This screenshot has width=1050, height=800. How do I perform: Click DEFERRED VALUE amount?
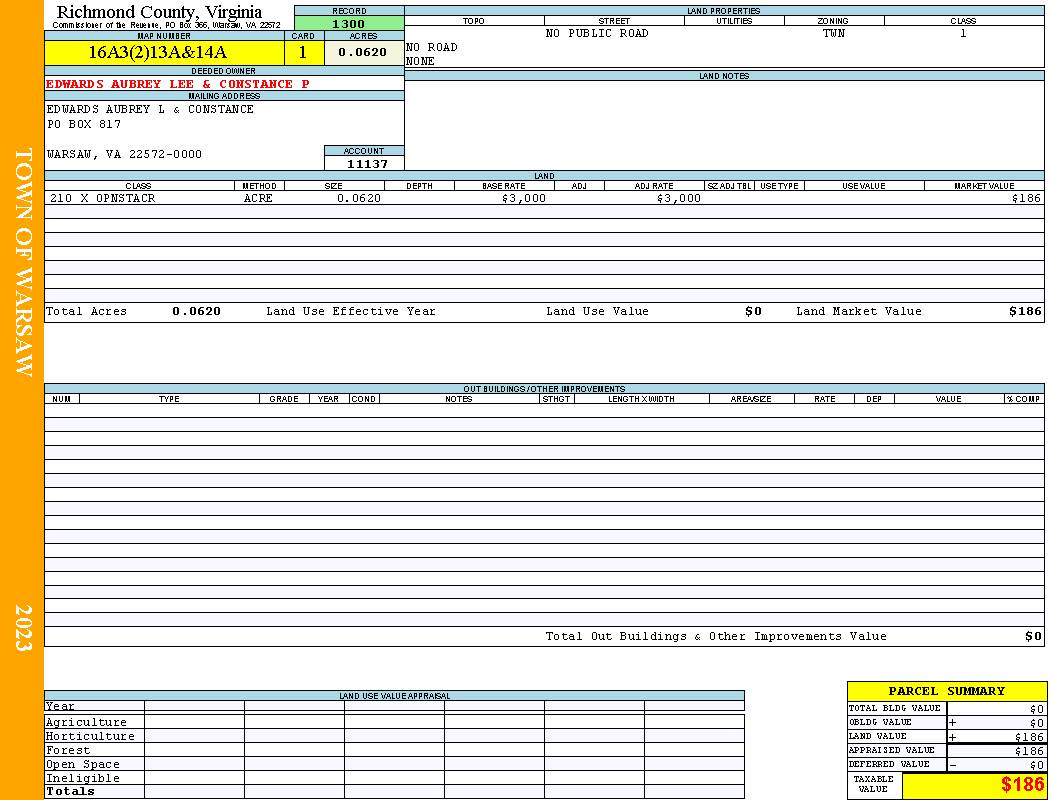click(x=1037, y=765)
